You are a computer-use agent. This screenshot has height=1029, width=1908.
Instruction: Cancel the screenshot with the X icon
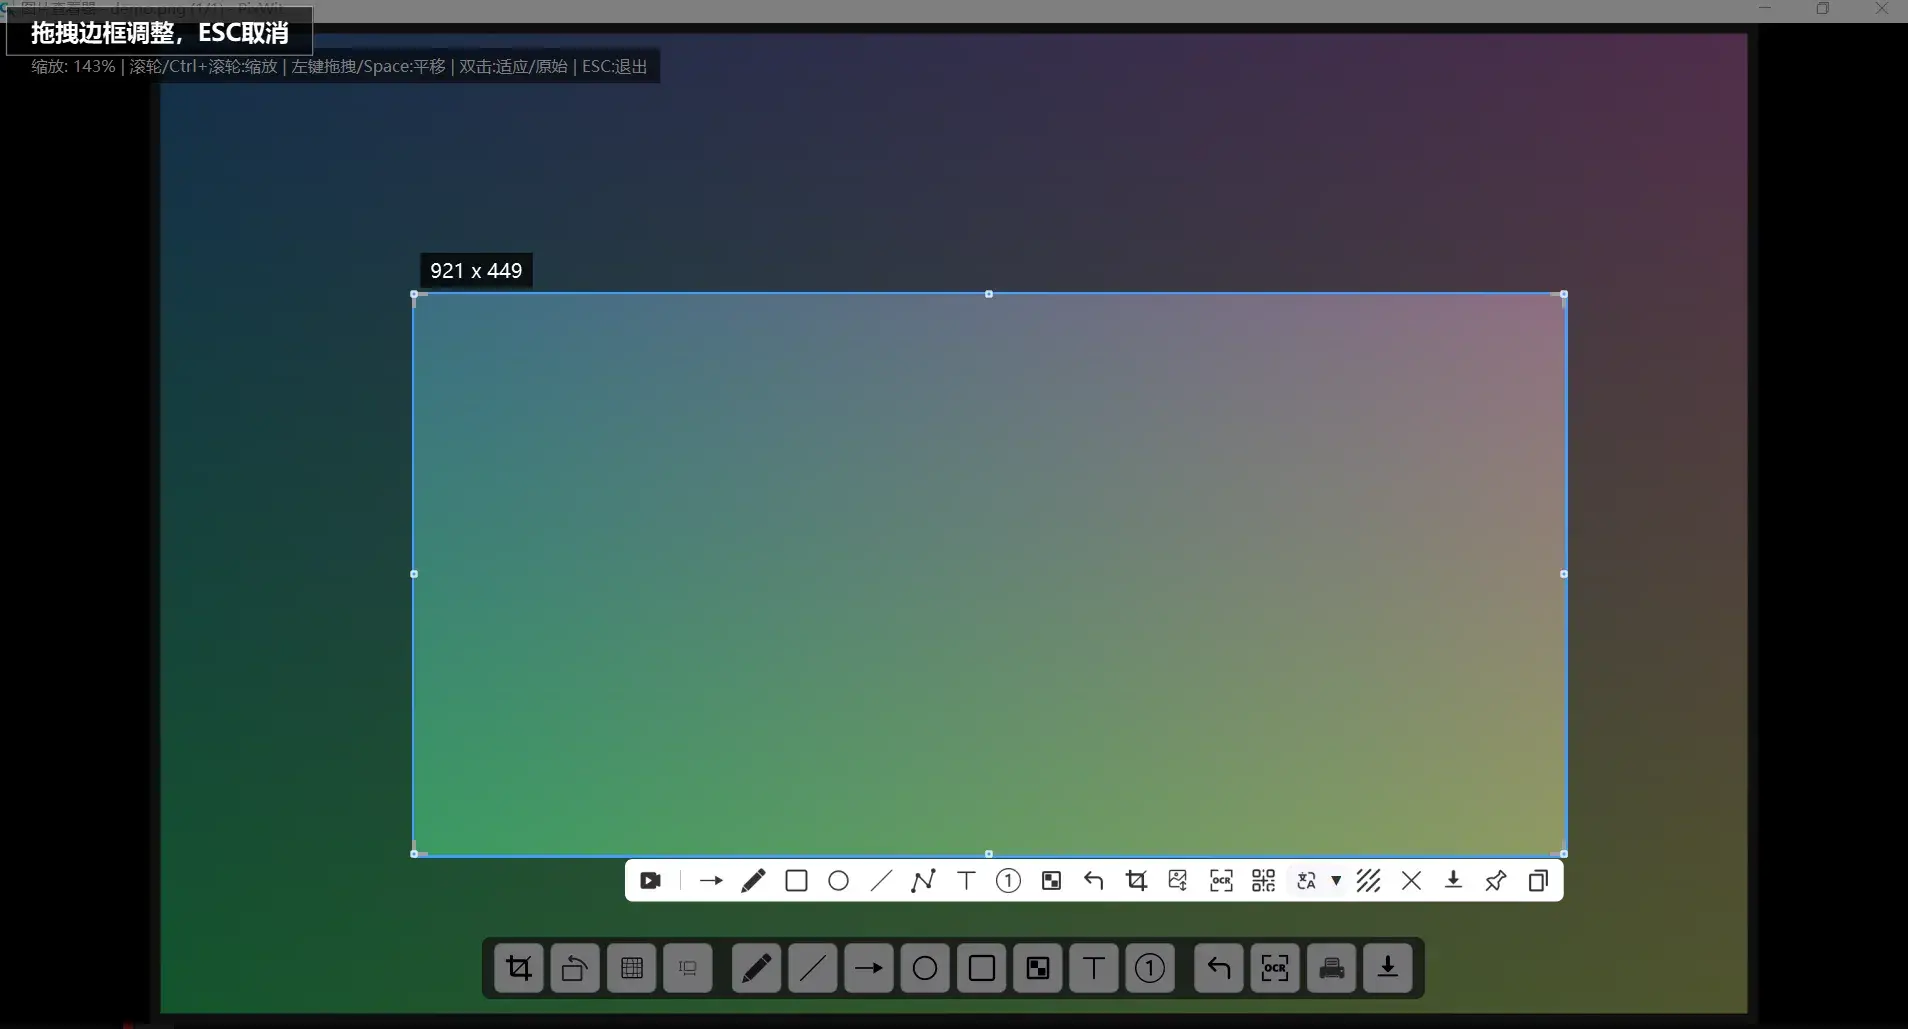1411,881
